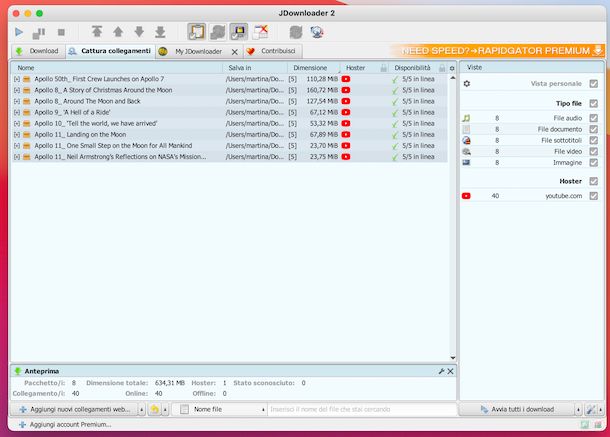Open Vista personale gear settings icon
The height and width of the screenshot is (437, 610).
(467, 83)
